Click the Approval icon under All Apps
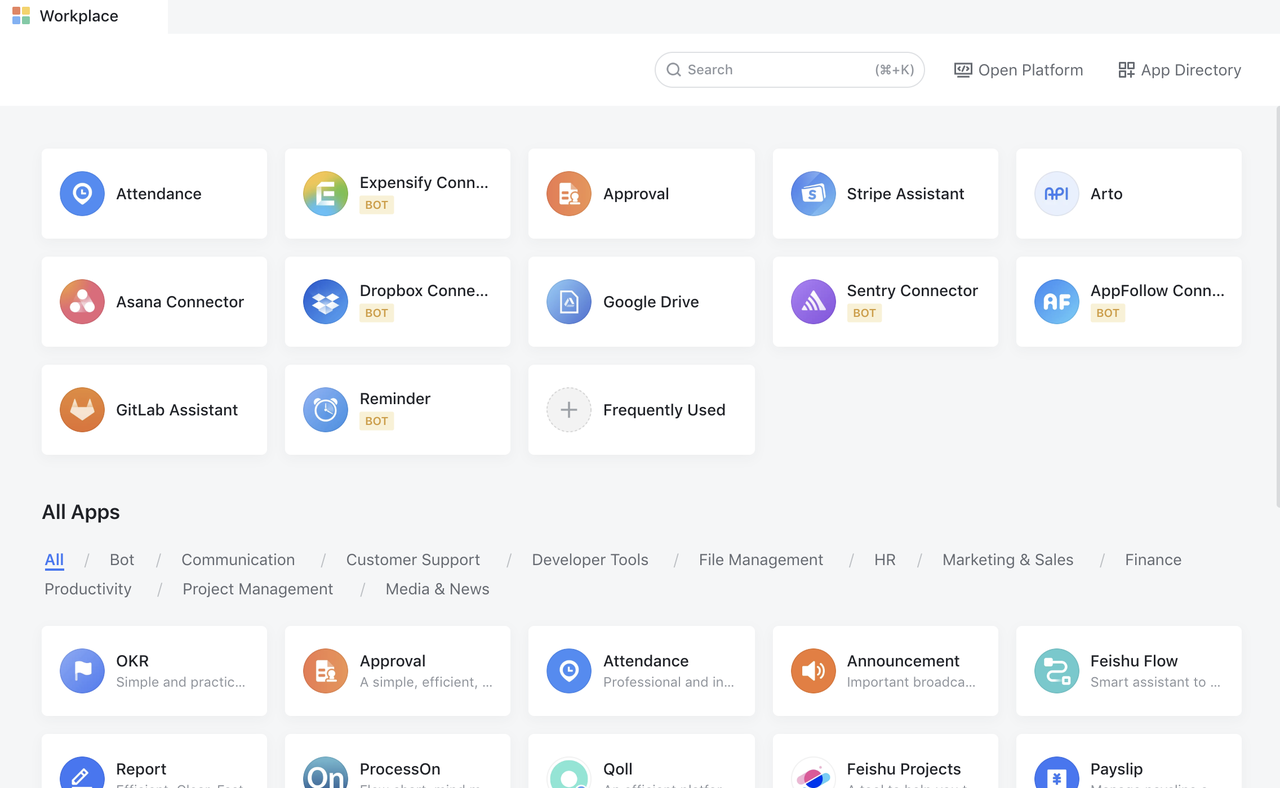Image resolution: width=1280 pixels, height=788 pixels. 326,671
